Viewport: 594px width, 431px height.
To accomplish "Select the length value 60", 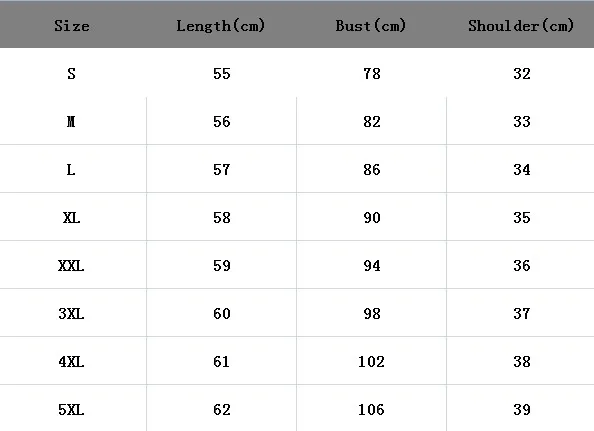I will 222,314.
